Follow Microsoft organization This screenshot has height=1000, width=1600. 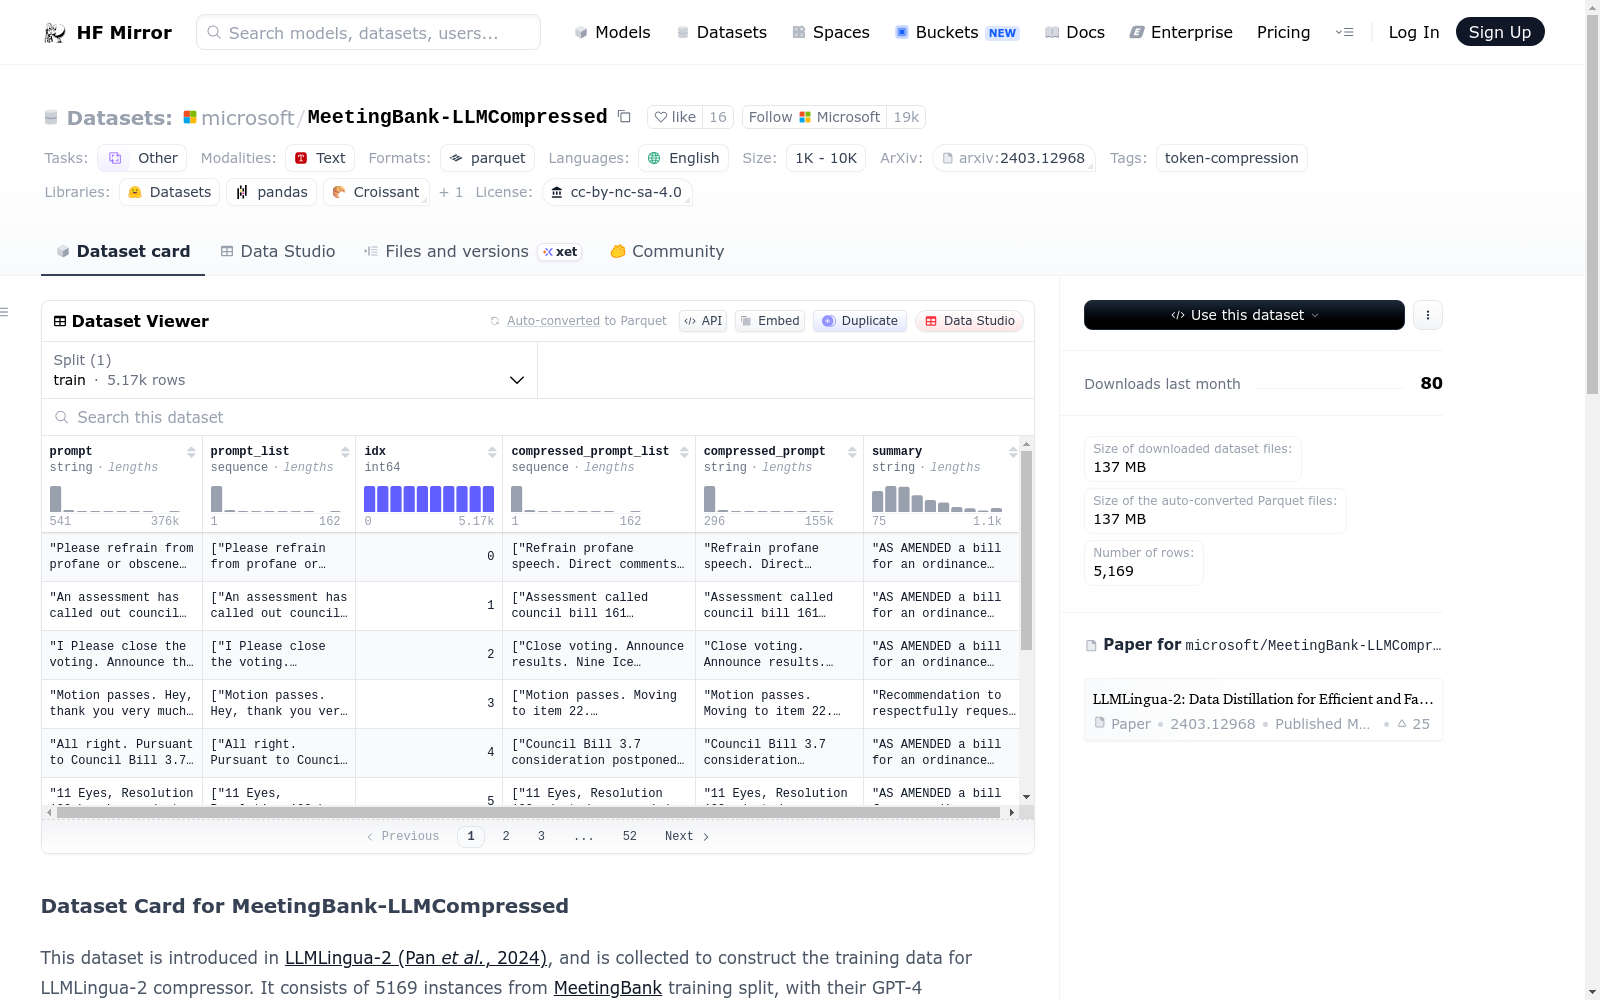coord(814,117)
